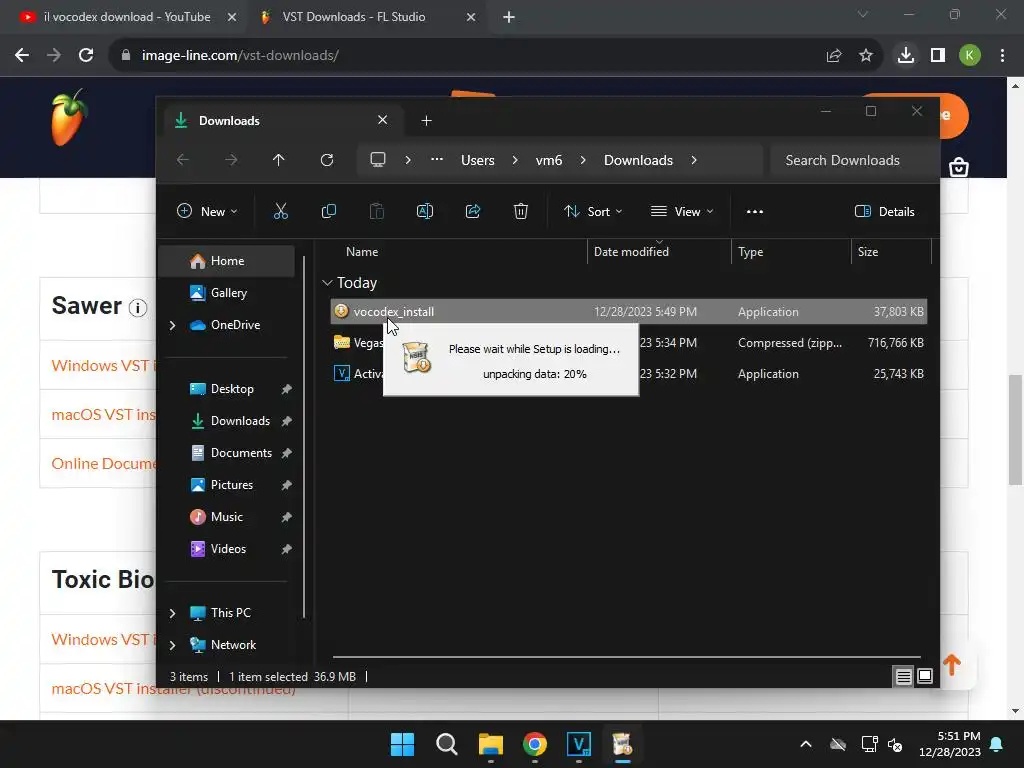Open OneDrive in the navigation pane

(235, 325)
